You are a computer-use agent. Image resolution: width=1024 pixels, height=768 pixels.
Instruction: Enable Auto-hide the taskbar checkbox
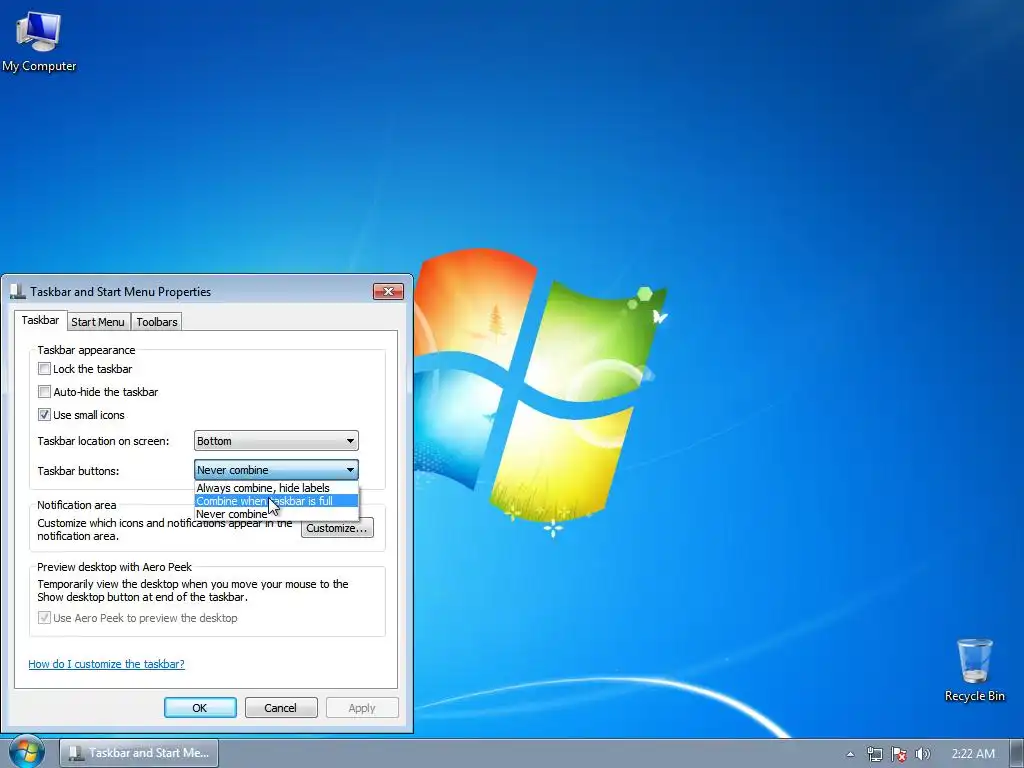tap(44, 392)
